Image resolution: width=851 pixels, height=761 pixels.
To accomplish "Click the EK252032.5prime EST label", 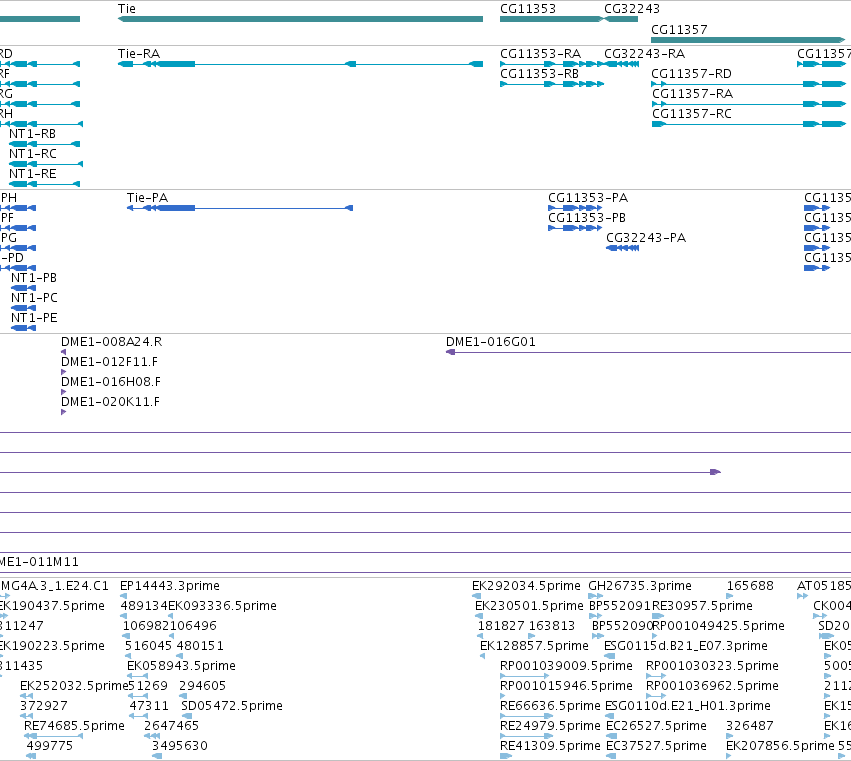I will [x=74, y=686].
